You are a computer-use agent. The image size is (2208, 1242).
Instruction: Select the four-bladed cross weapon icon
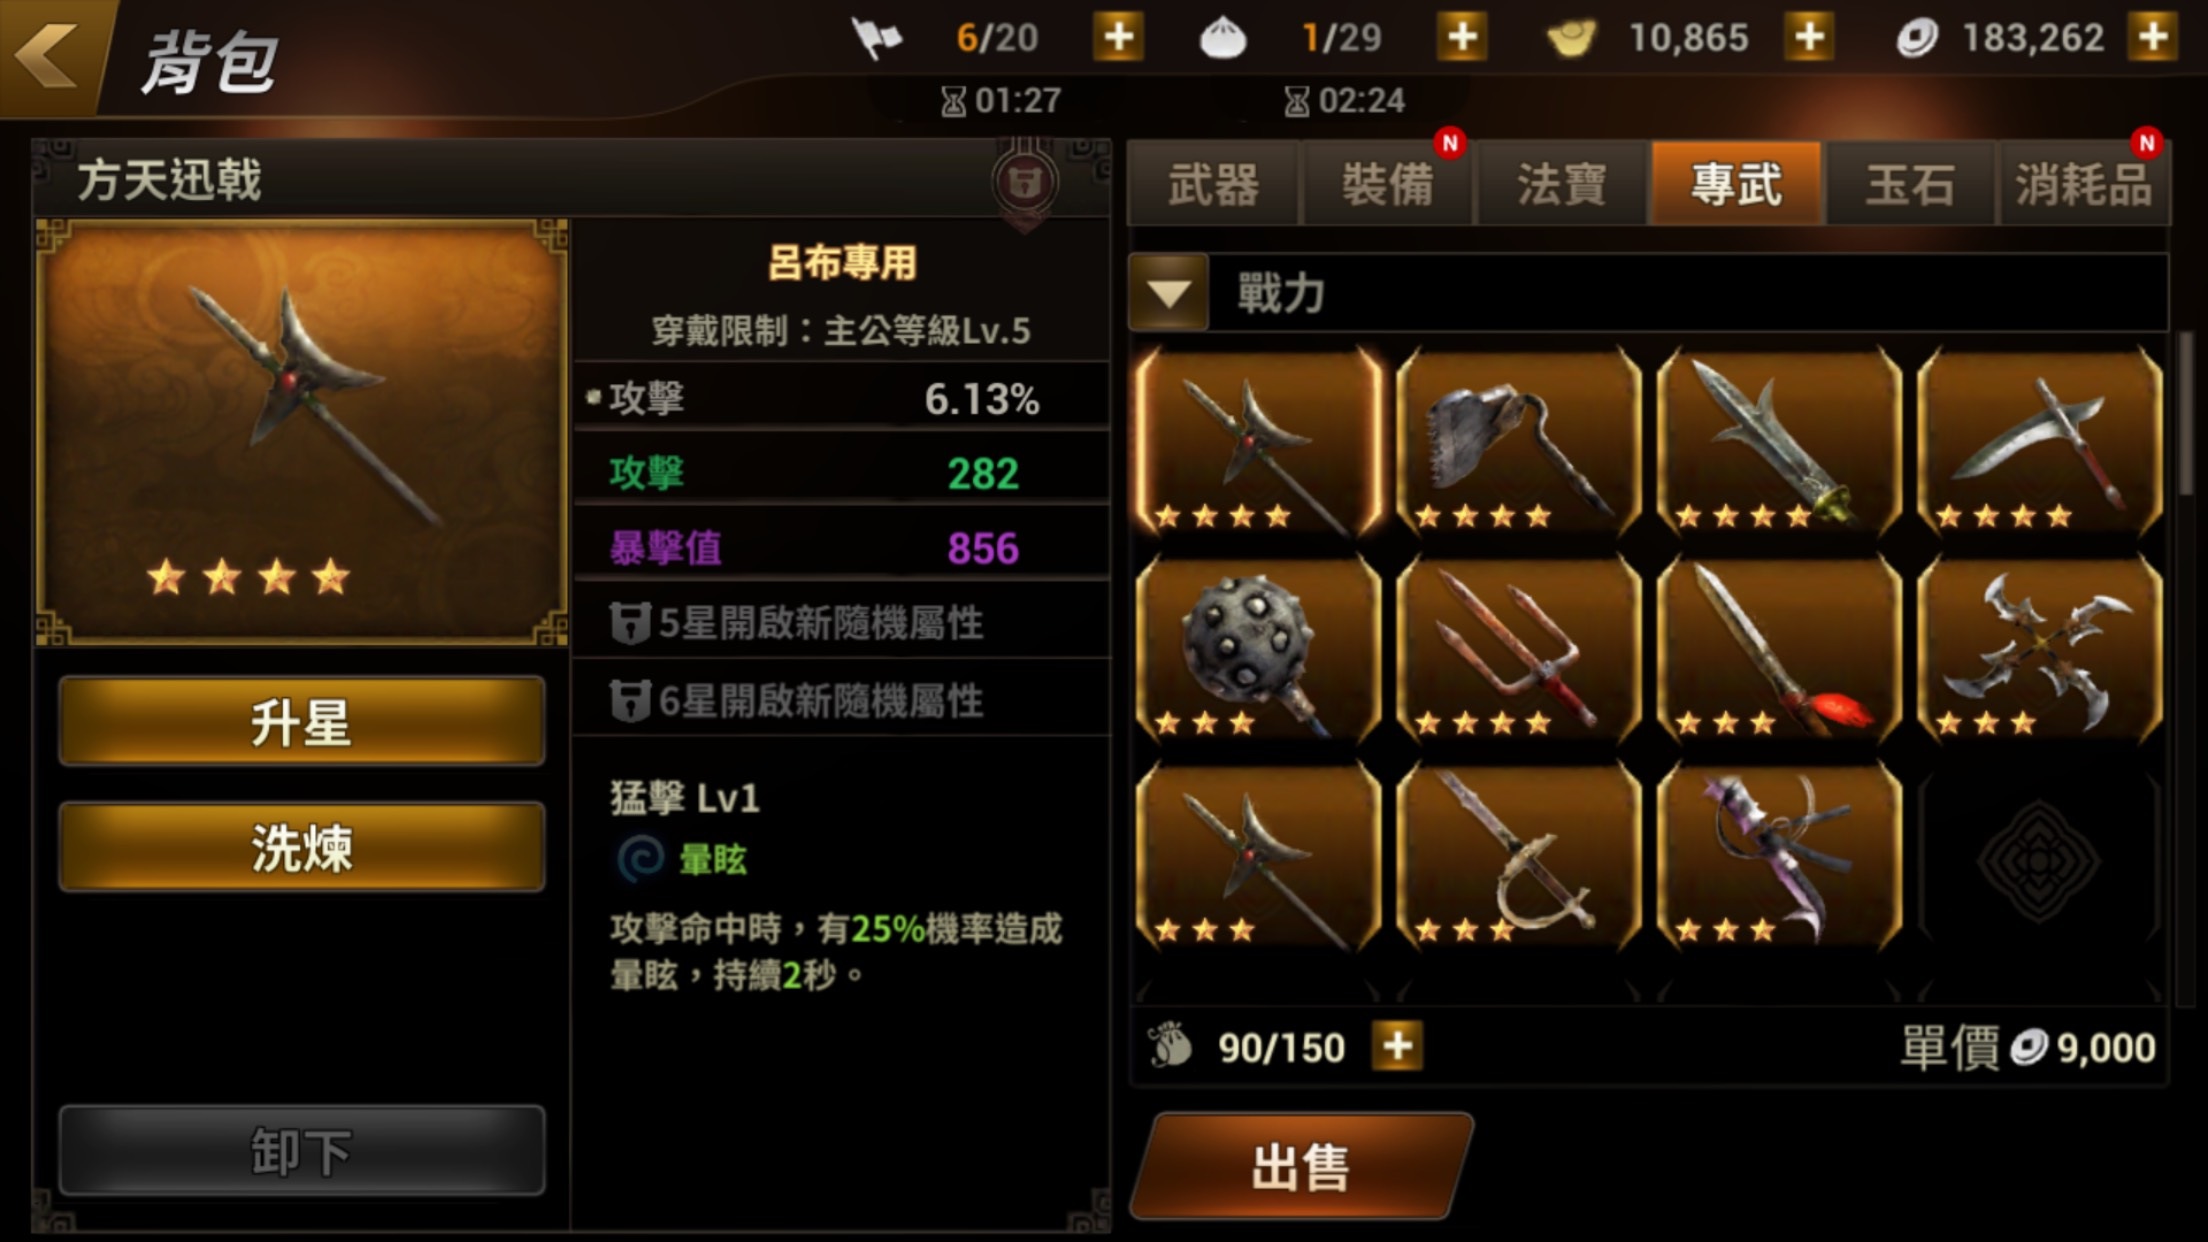pyautogui.click(x=2040, y=648)
